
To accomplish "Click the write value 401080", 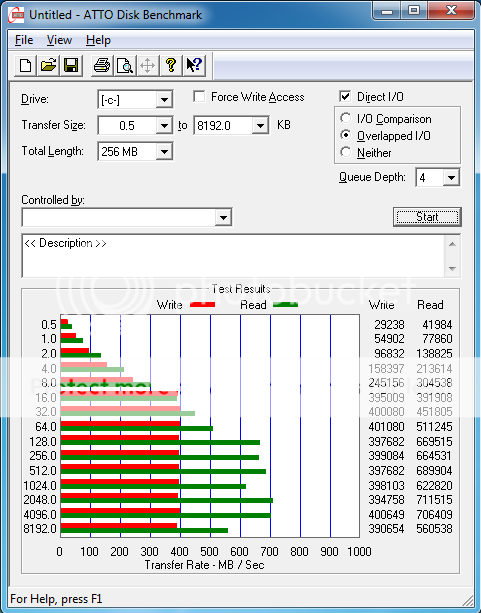I will point(386,427).
